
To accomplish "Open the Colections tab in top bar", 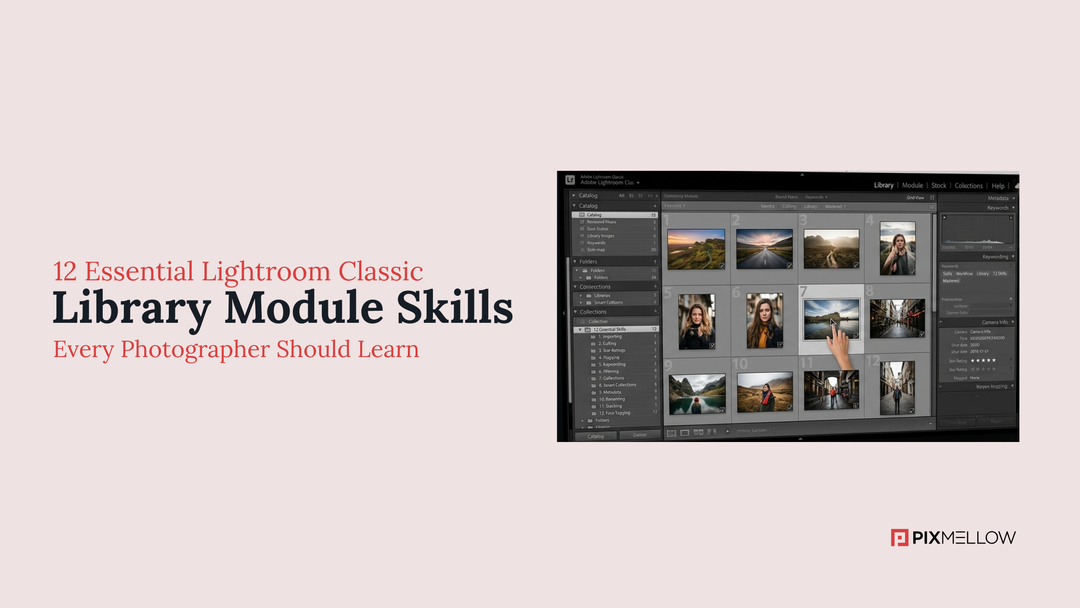I will [968, 186].
